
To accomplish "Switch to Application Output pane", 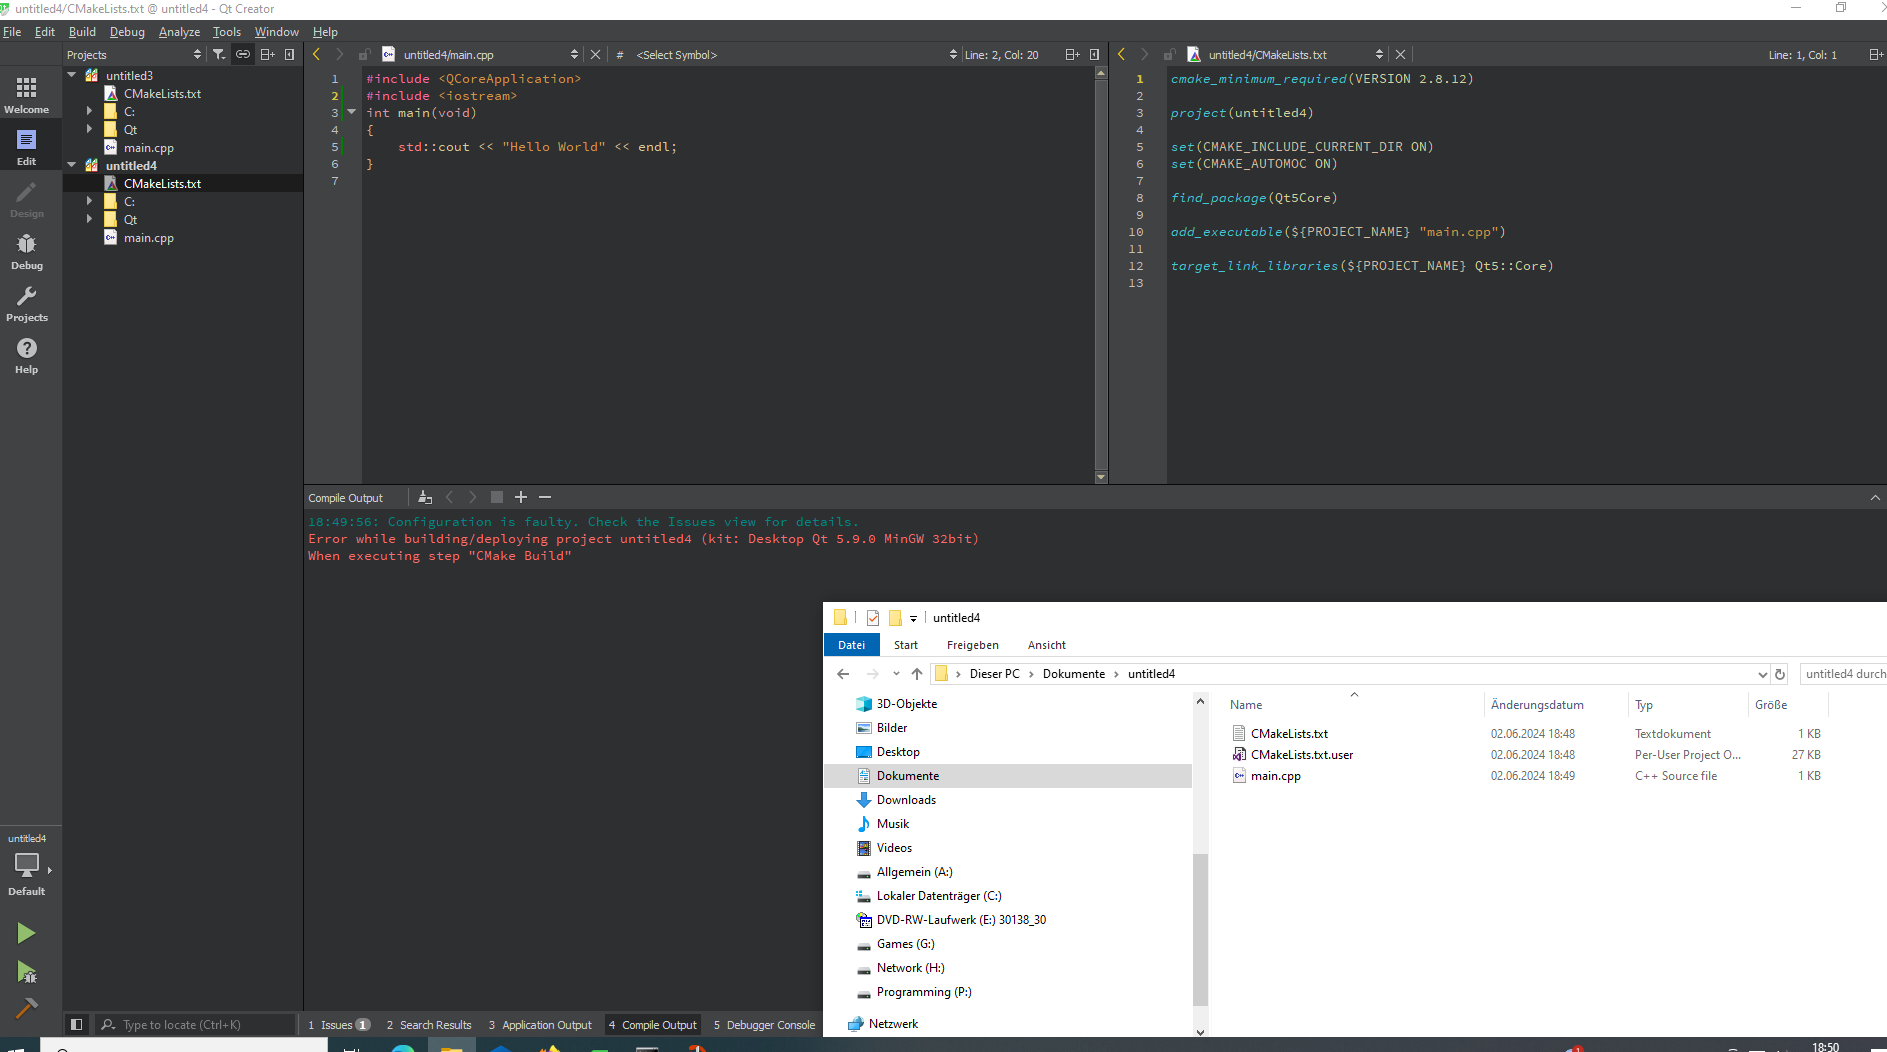I will pyautogui.click(x=540, y=1025).
